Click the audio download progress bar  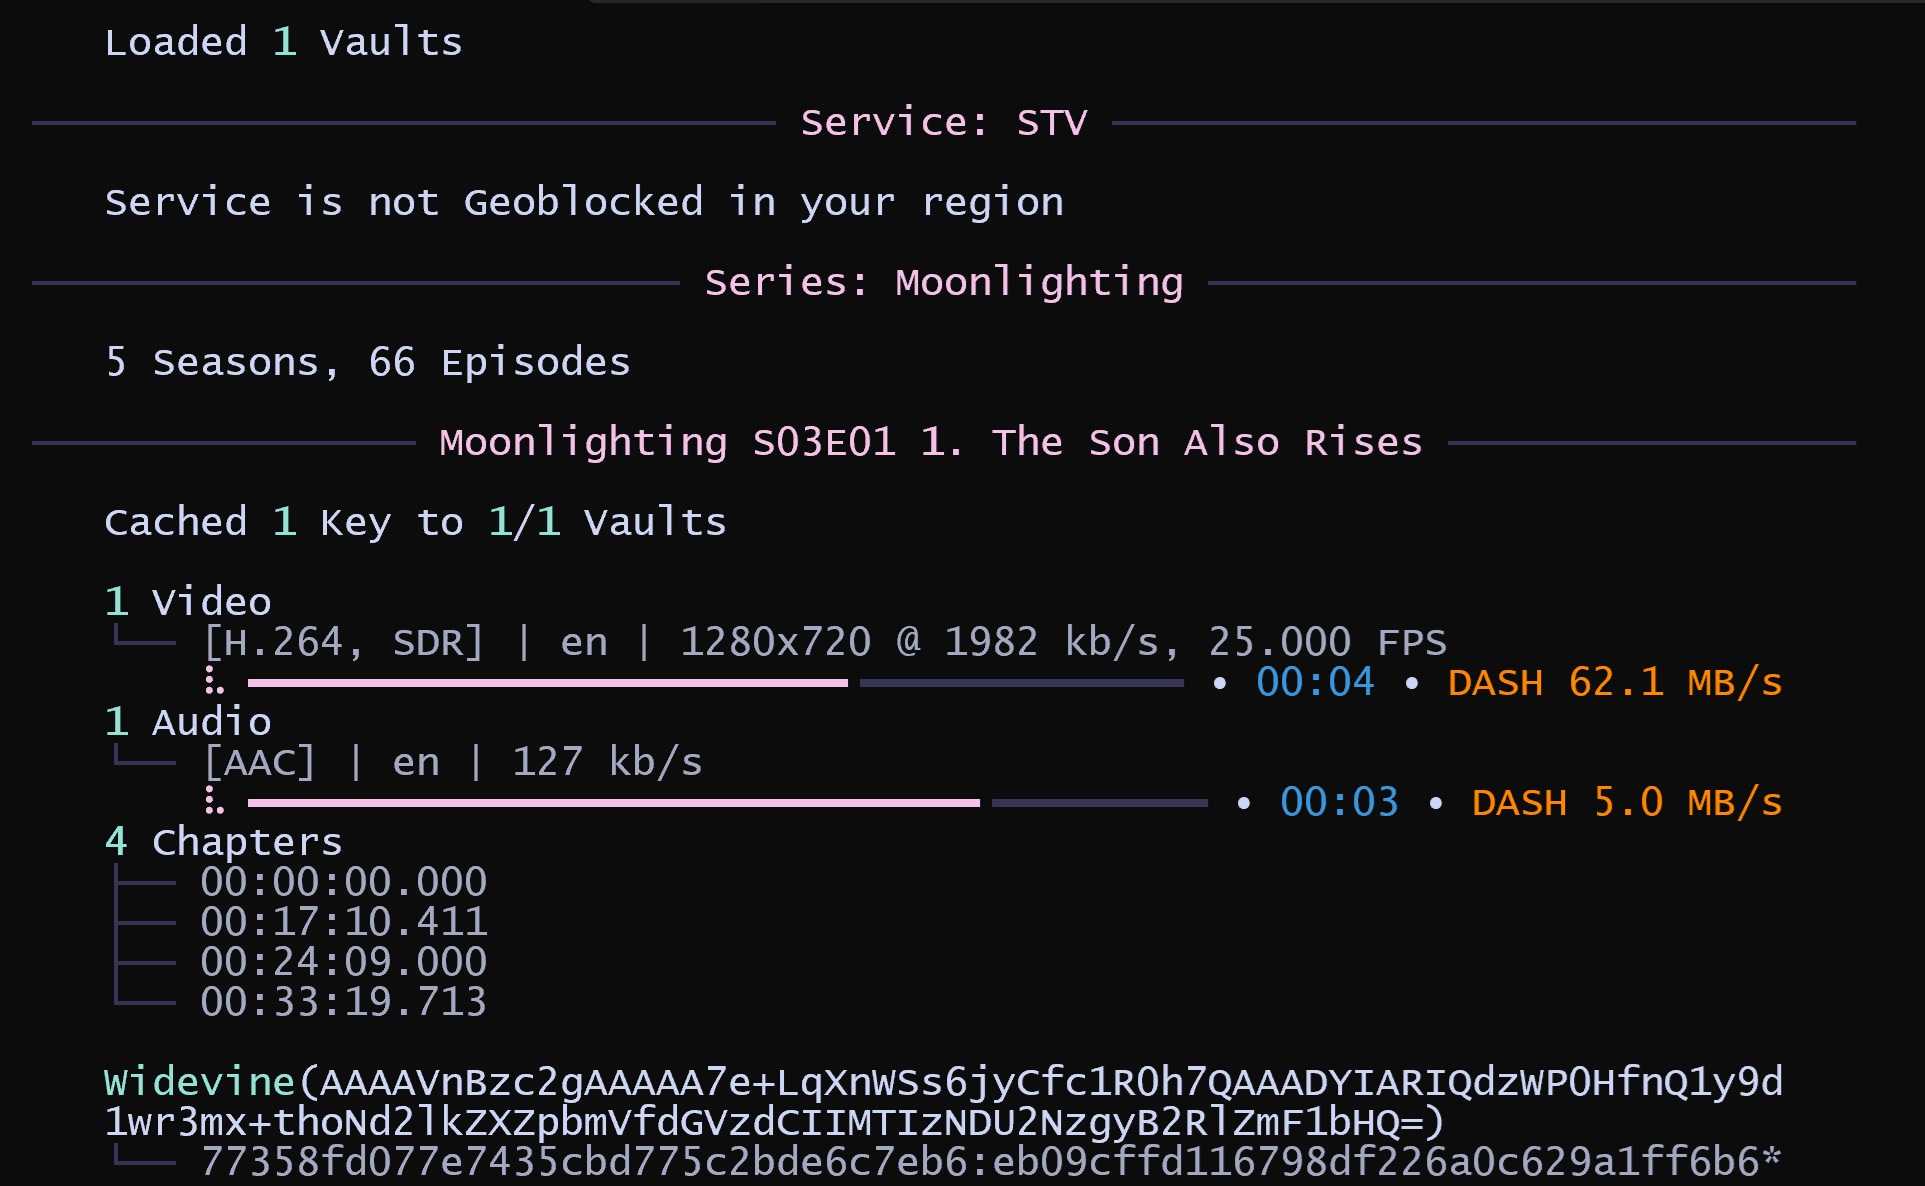click(x=727, y=803)
